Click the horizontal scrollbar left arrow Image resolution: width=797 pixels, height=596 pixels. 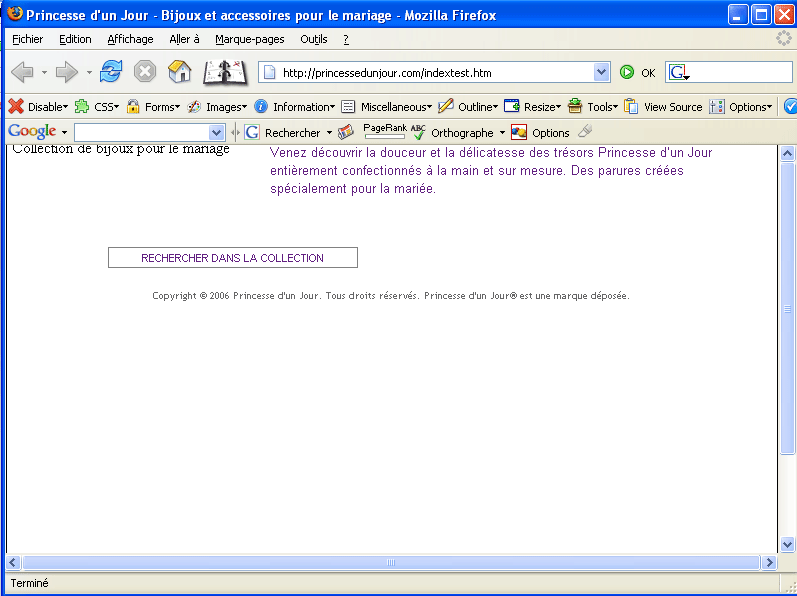point(13,562)
